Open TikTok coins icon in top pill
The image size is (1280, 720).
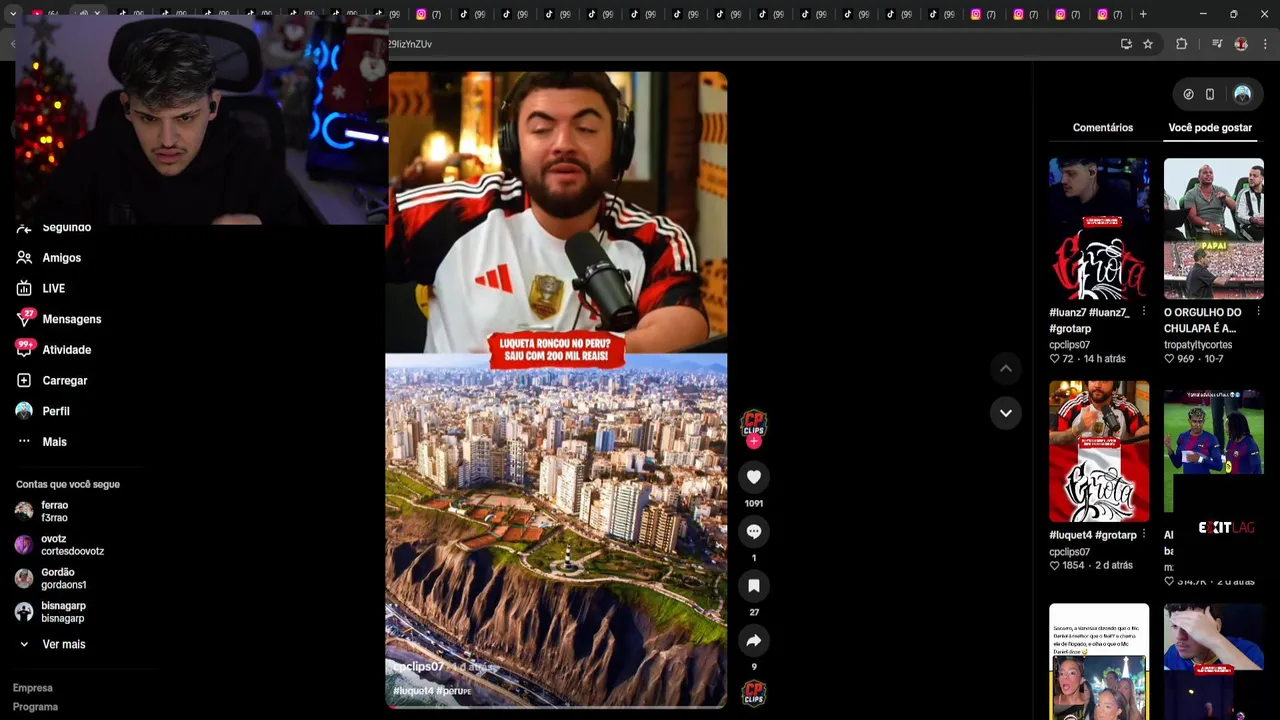click(1188, 94)
